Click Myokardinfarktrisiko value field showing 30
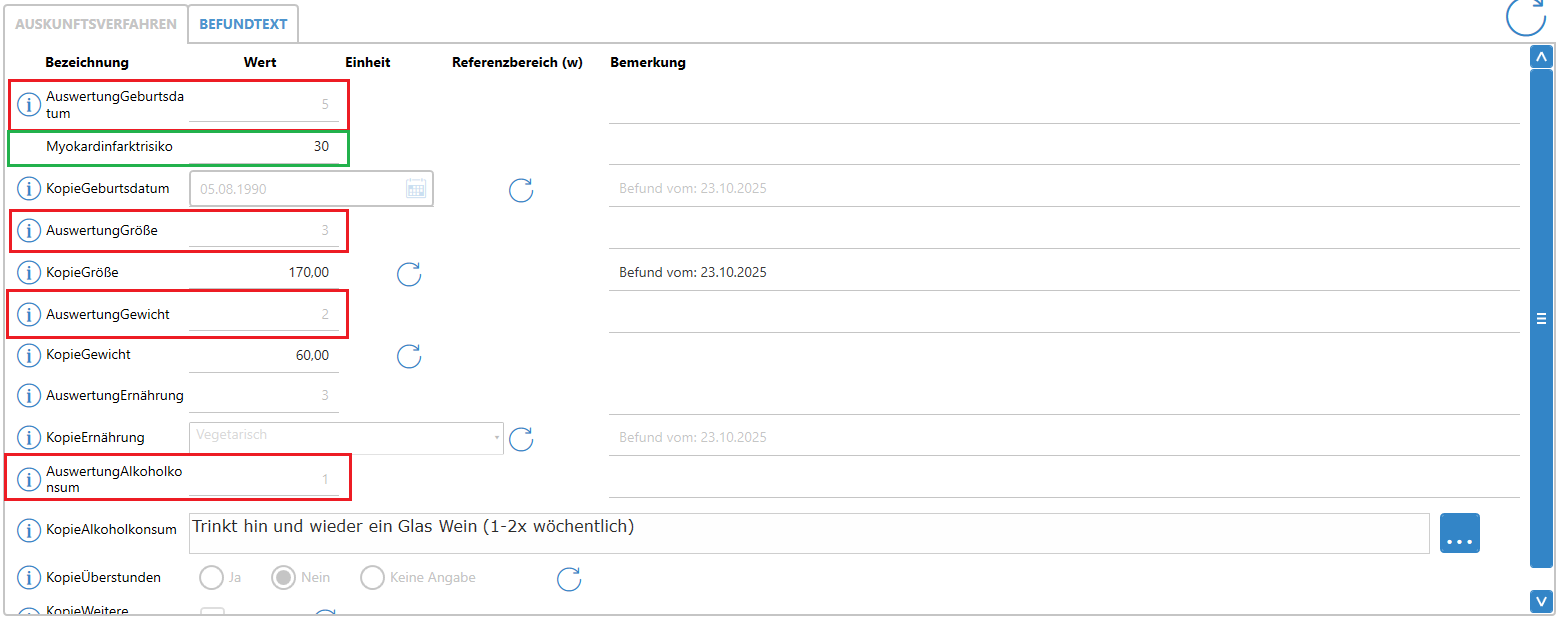Image resolution: width=1560 pixels, height=622 pixels. click(x=264, y=147)
